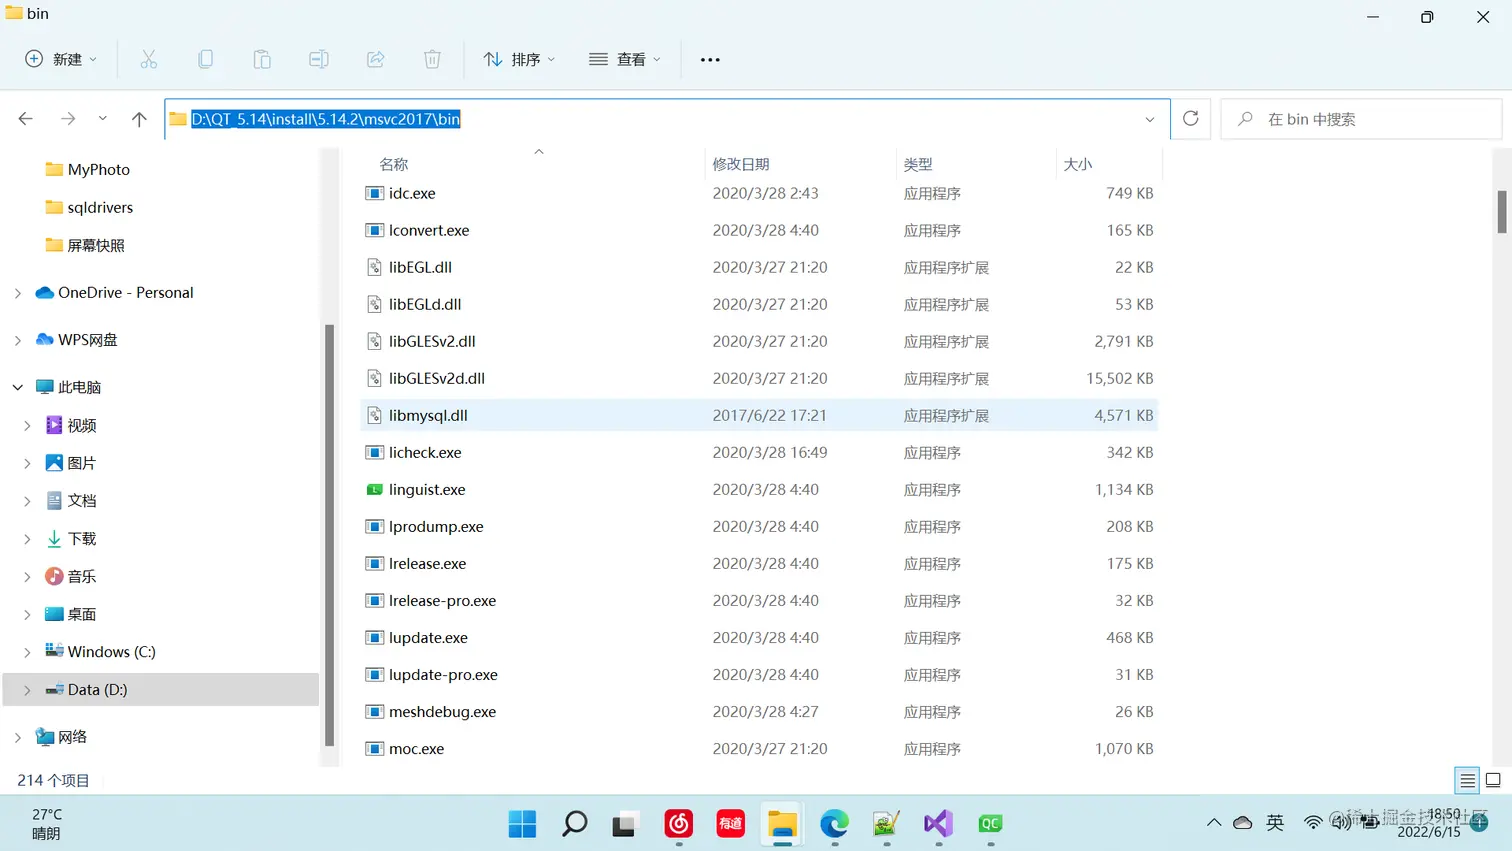Rename libmysql.dll via the toolbar icon

coord(319,59)
